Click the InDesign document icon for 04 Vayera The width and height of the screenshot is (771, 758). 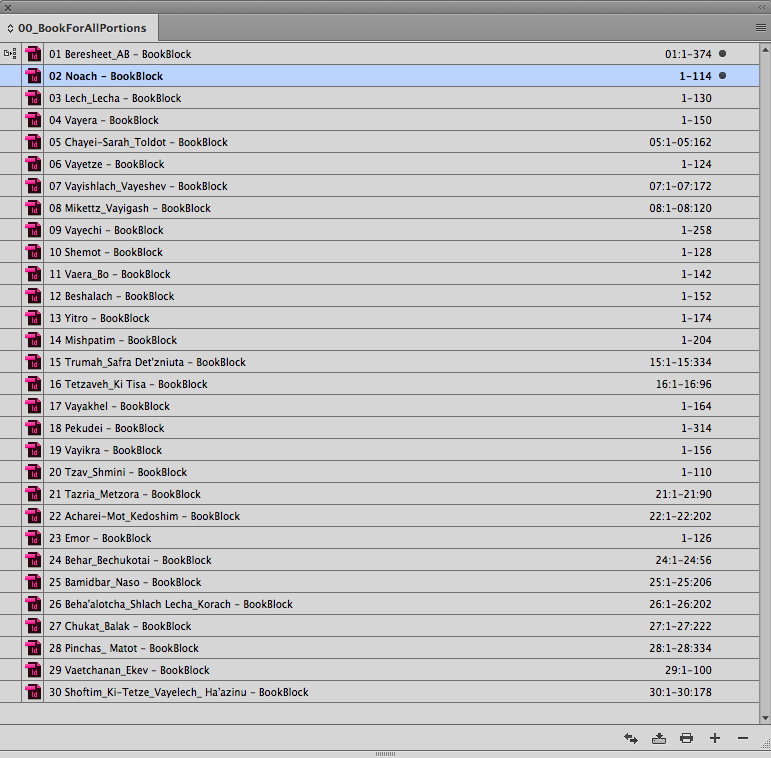pos(33,120)
